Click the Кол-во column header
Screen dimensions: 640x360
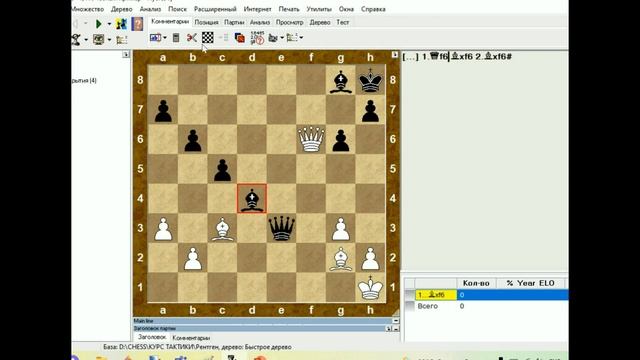476,283
